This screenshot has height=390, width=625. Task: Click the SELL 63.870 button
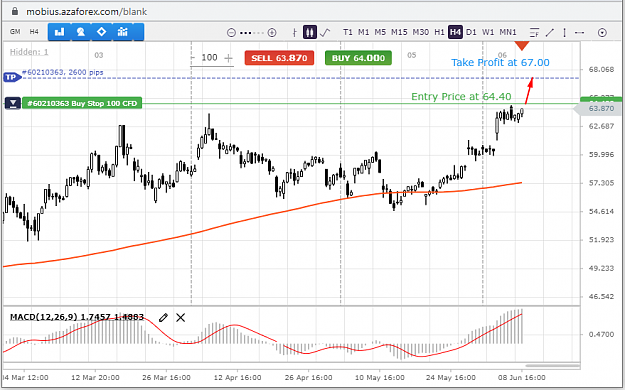point(279,58)
